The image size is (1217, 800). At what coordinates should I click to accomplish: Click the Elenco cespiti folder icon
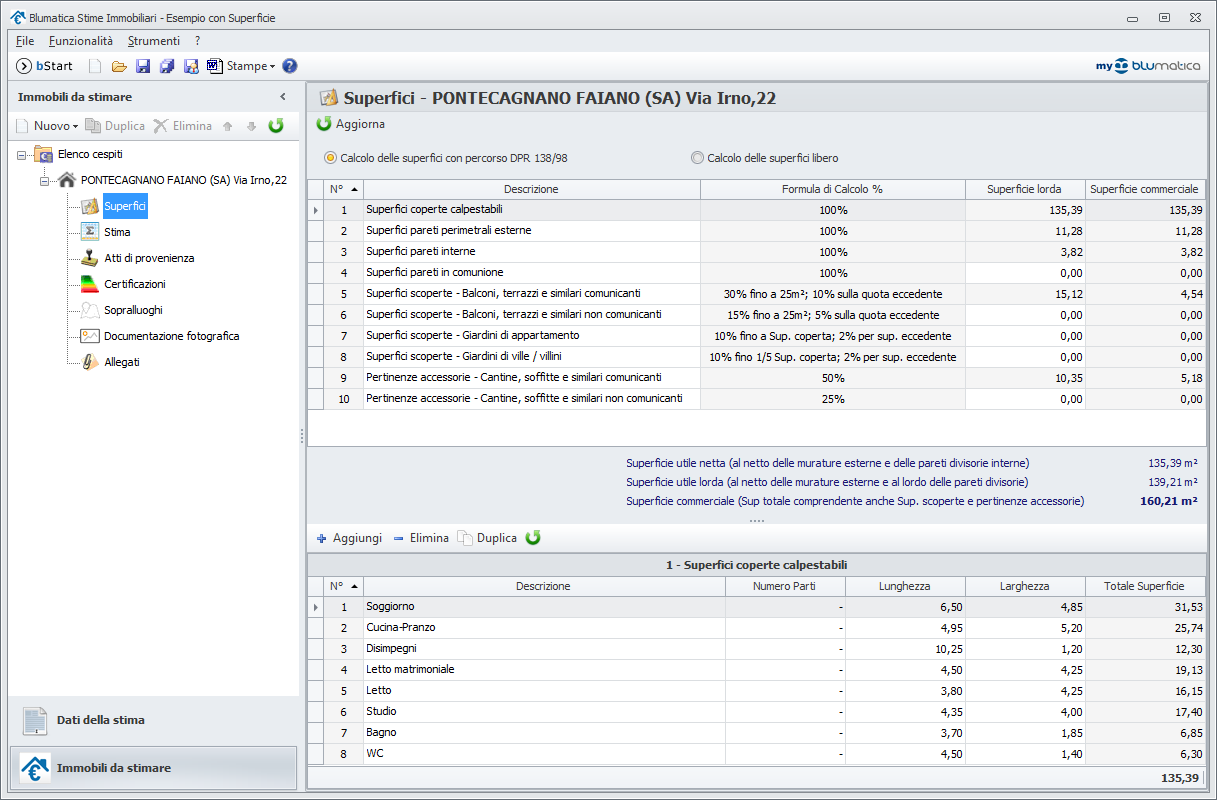point(43,155)
